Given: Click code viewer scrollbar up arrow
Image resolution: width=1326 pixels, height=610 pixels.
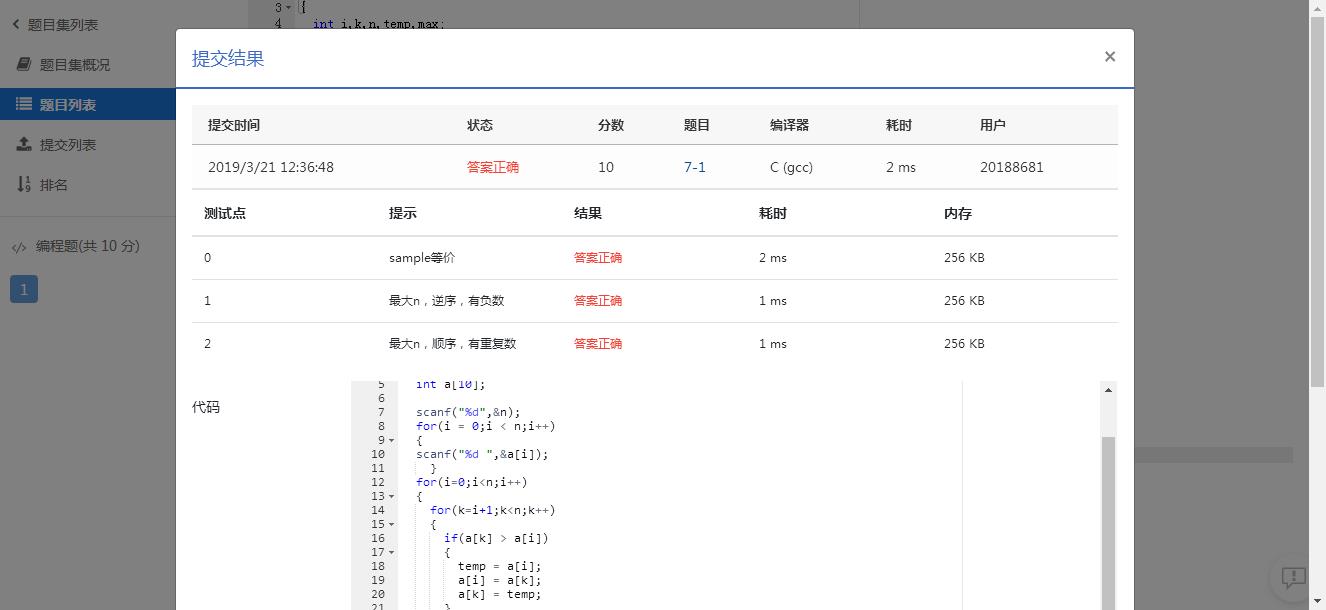Looking at the screenshot, I should pos(1108,390).
